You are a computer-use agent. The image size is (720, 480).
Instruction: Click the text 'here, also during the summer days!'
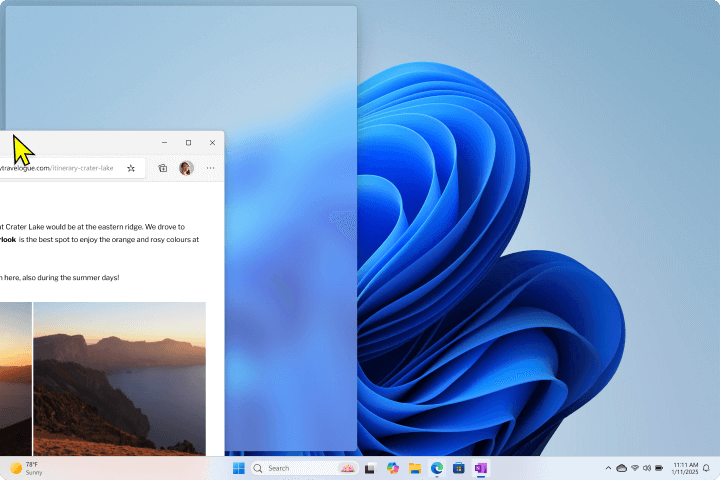point(62,277)
